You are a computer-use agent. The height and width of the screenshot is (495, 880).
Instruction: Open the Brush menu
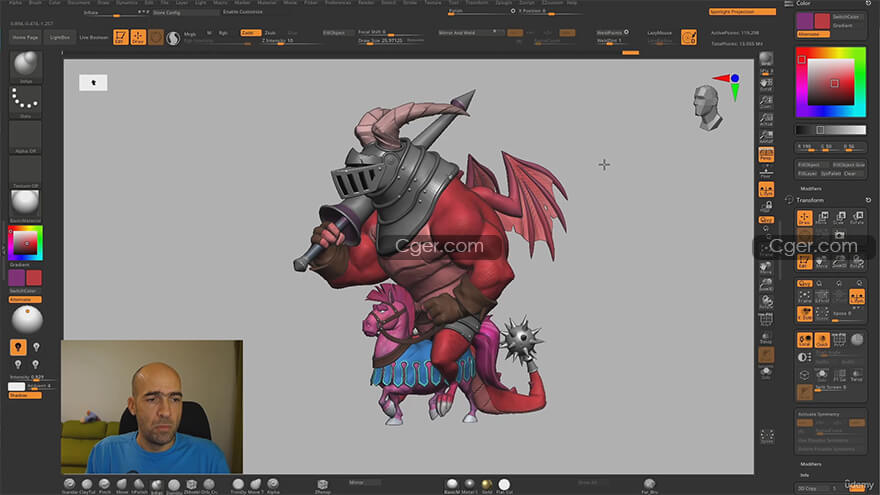click(x=35, y=3)
